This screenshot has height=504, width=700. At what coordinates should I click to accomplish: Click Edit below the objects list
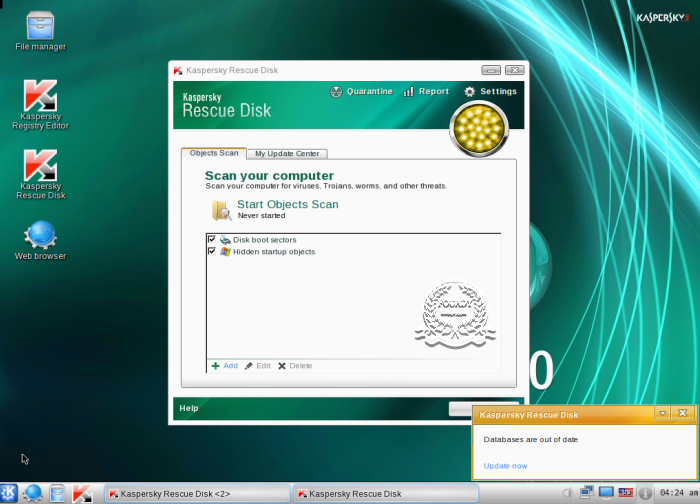point(258,366)
